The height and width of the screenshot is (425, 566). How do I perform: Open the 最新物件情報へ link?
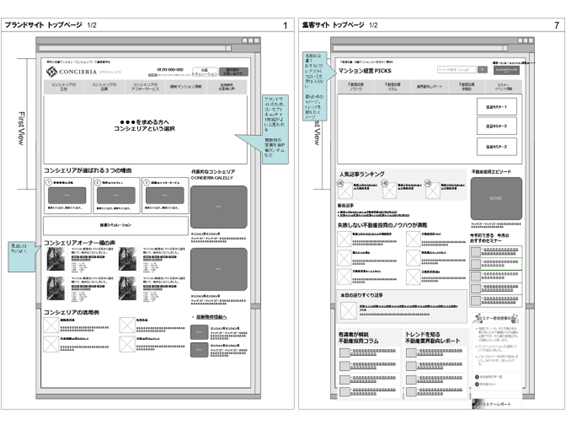pos(211,317)
